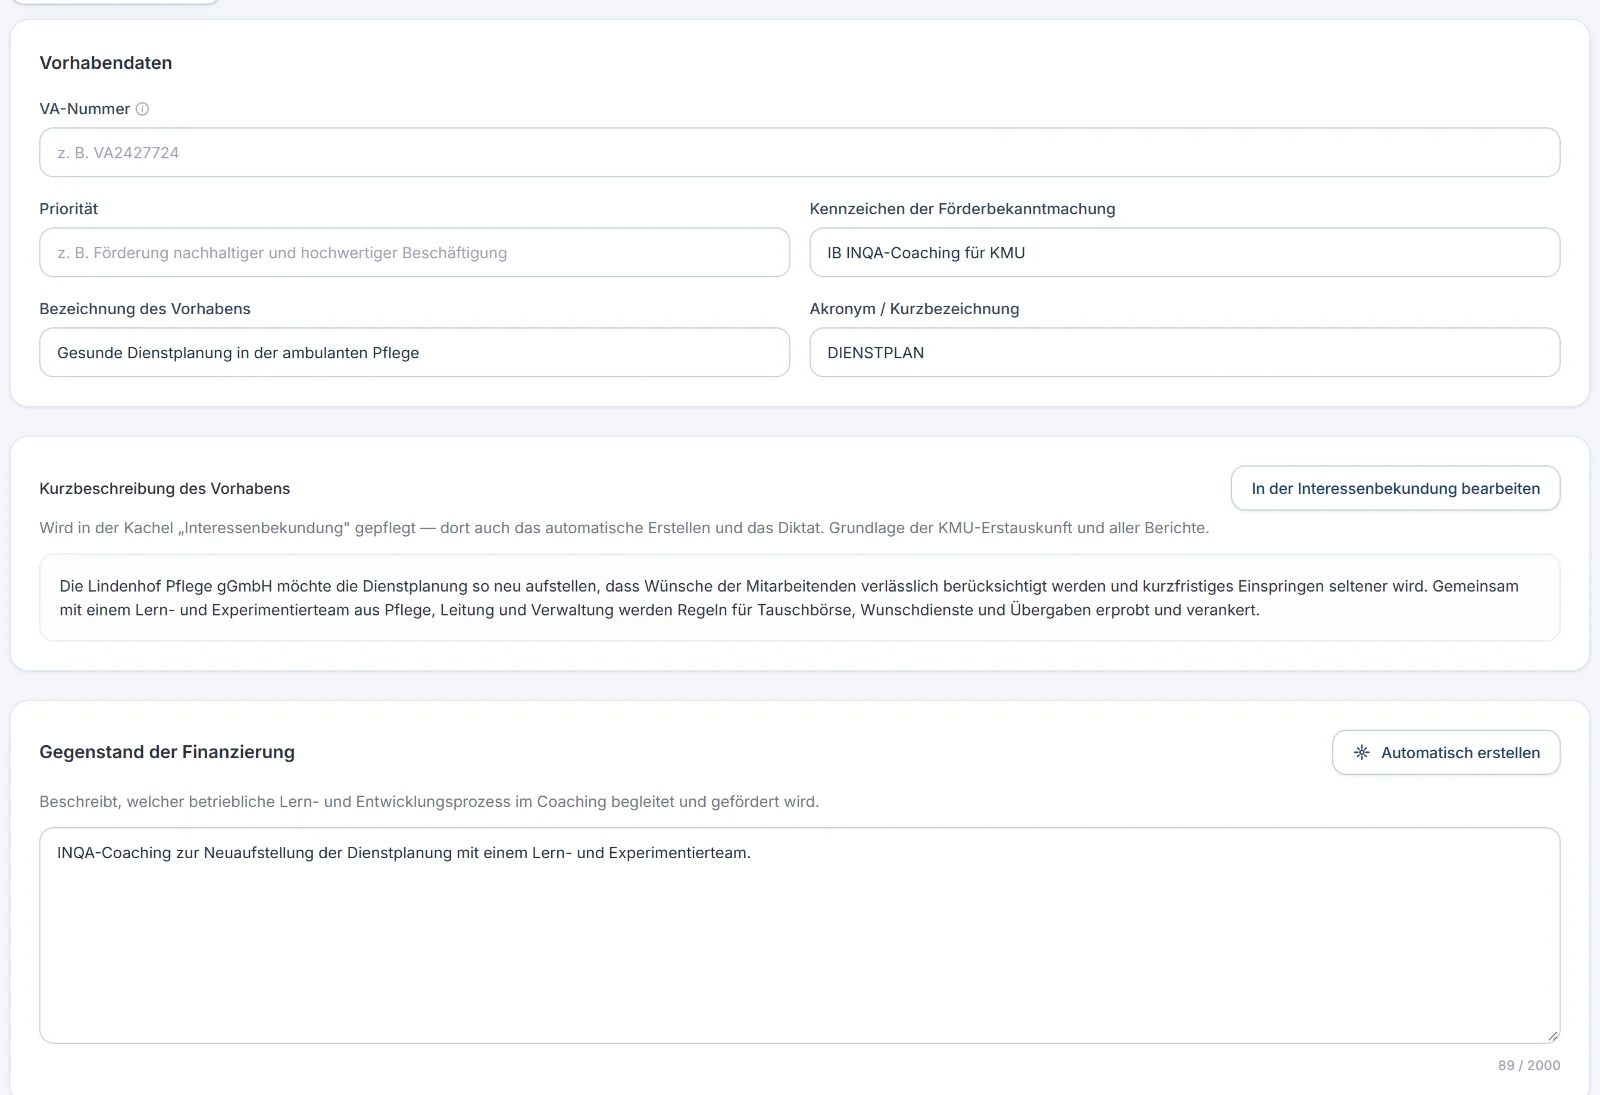1600x1095 pixels.
Task: Focus the VA-Nummer input field
Action: 800,152
